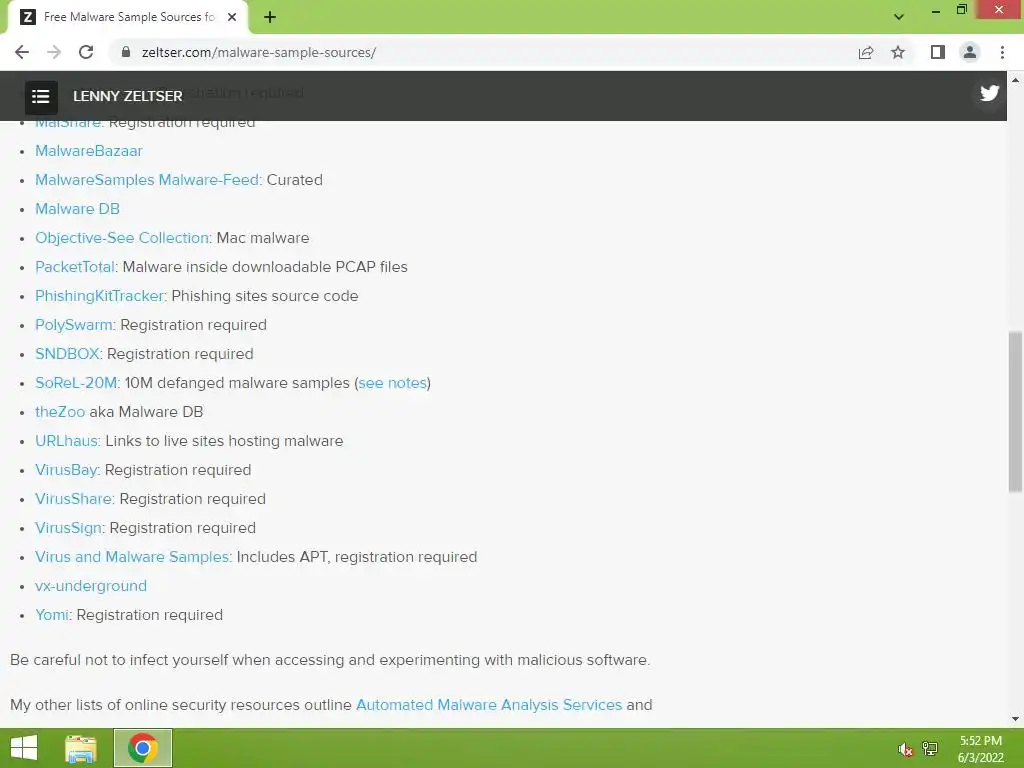Select the Free Malware Sample Sources tab

128,17
